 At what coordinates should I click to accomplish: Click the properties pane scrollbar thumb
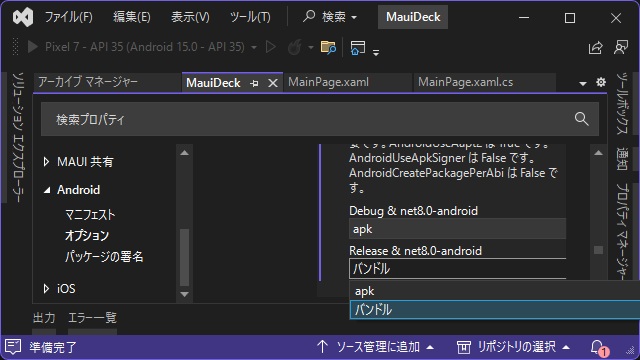coord(598,250)
